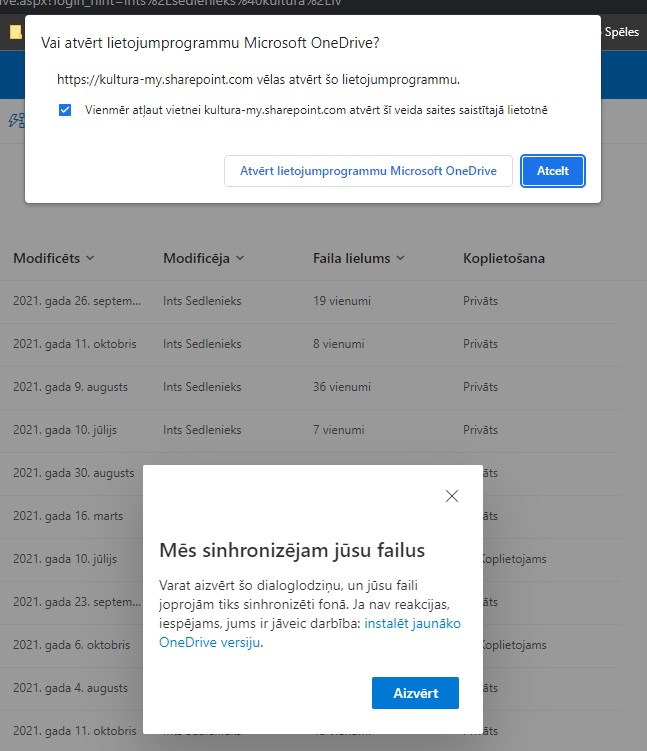Click Atvērt lietojumprogrammu Microsoft OneDrive button

(368, 171)
